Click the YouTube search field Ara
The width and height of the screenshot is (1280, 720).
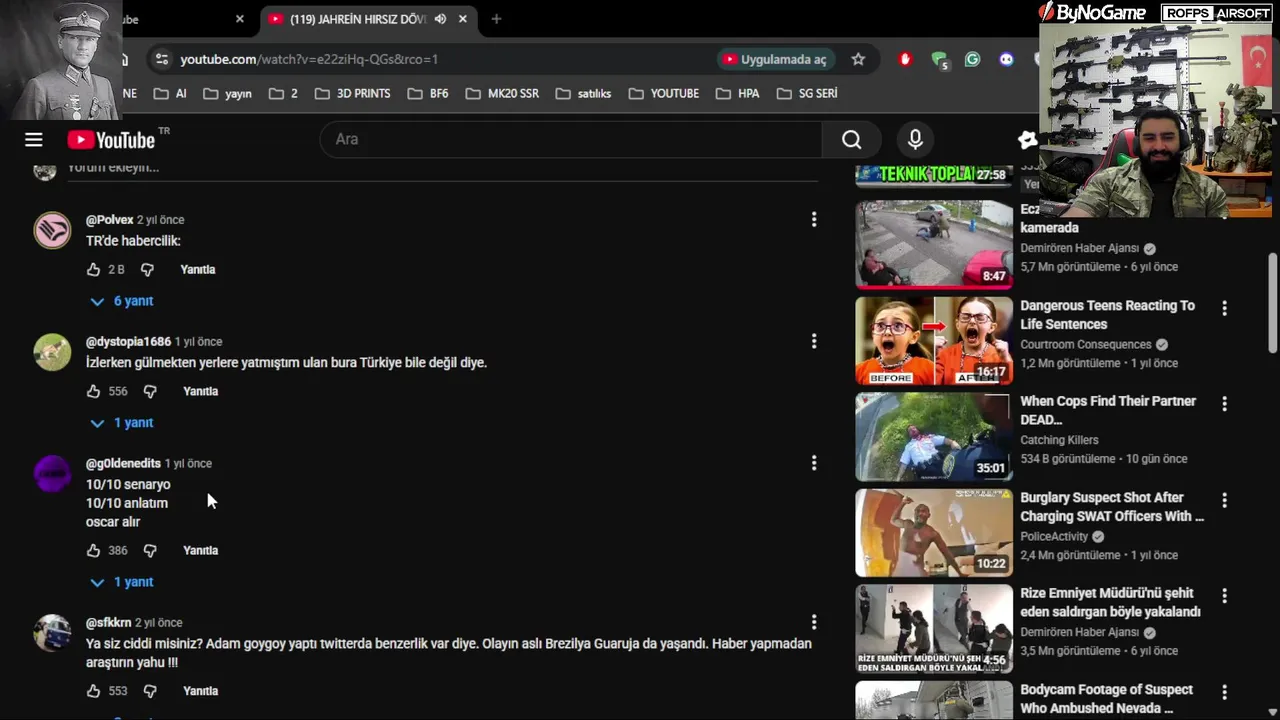point(571,140)
